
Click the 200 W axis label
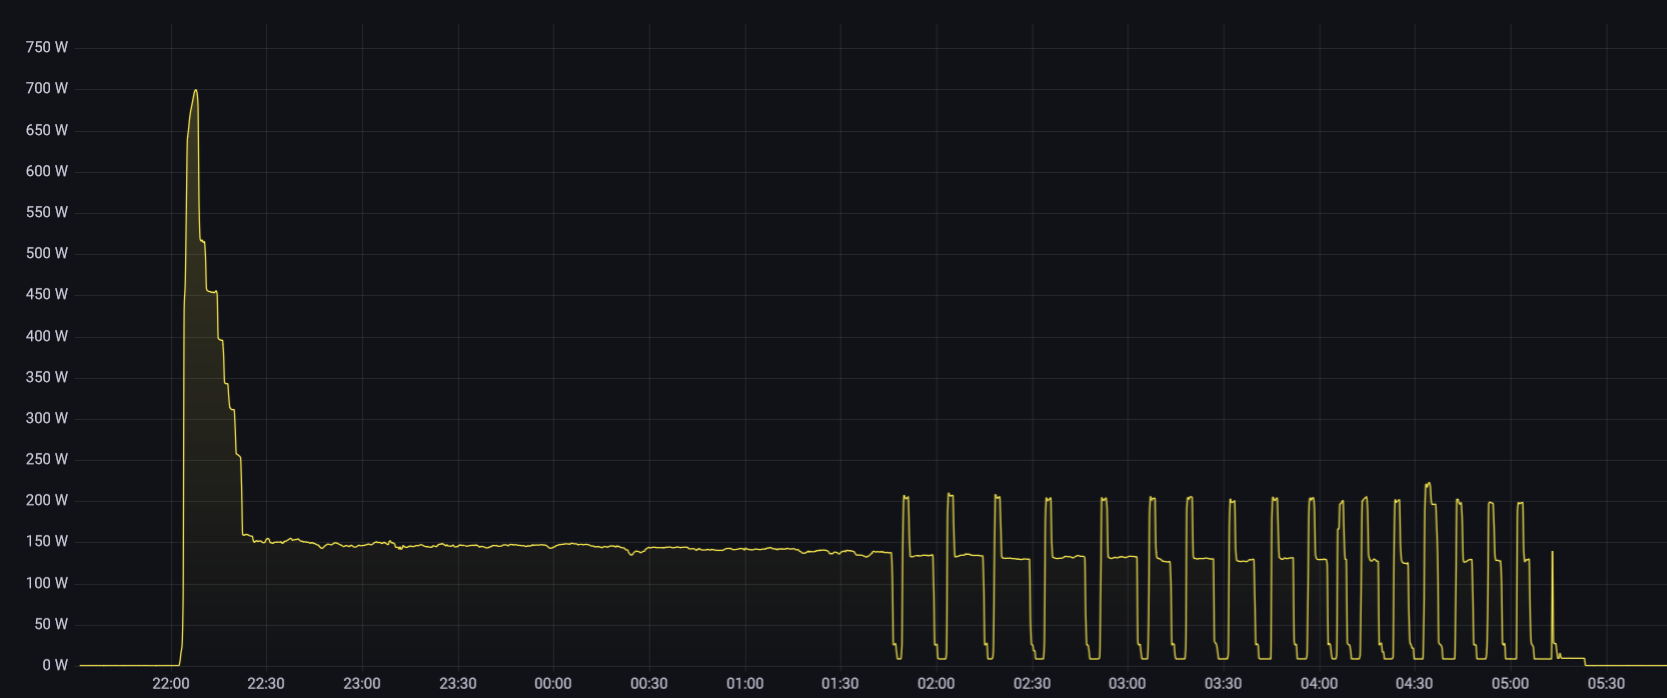47,500
